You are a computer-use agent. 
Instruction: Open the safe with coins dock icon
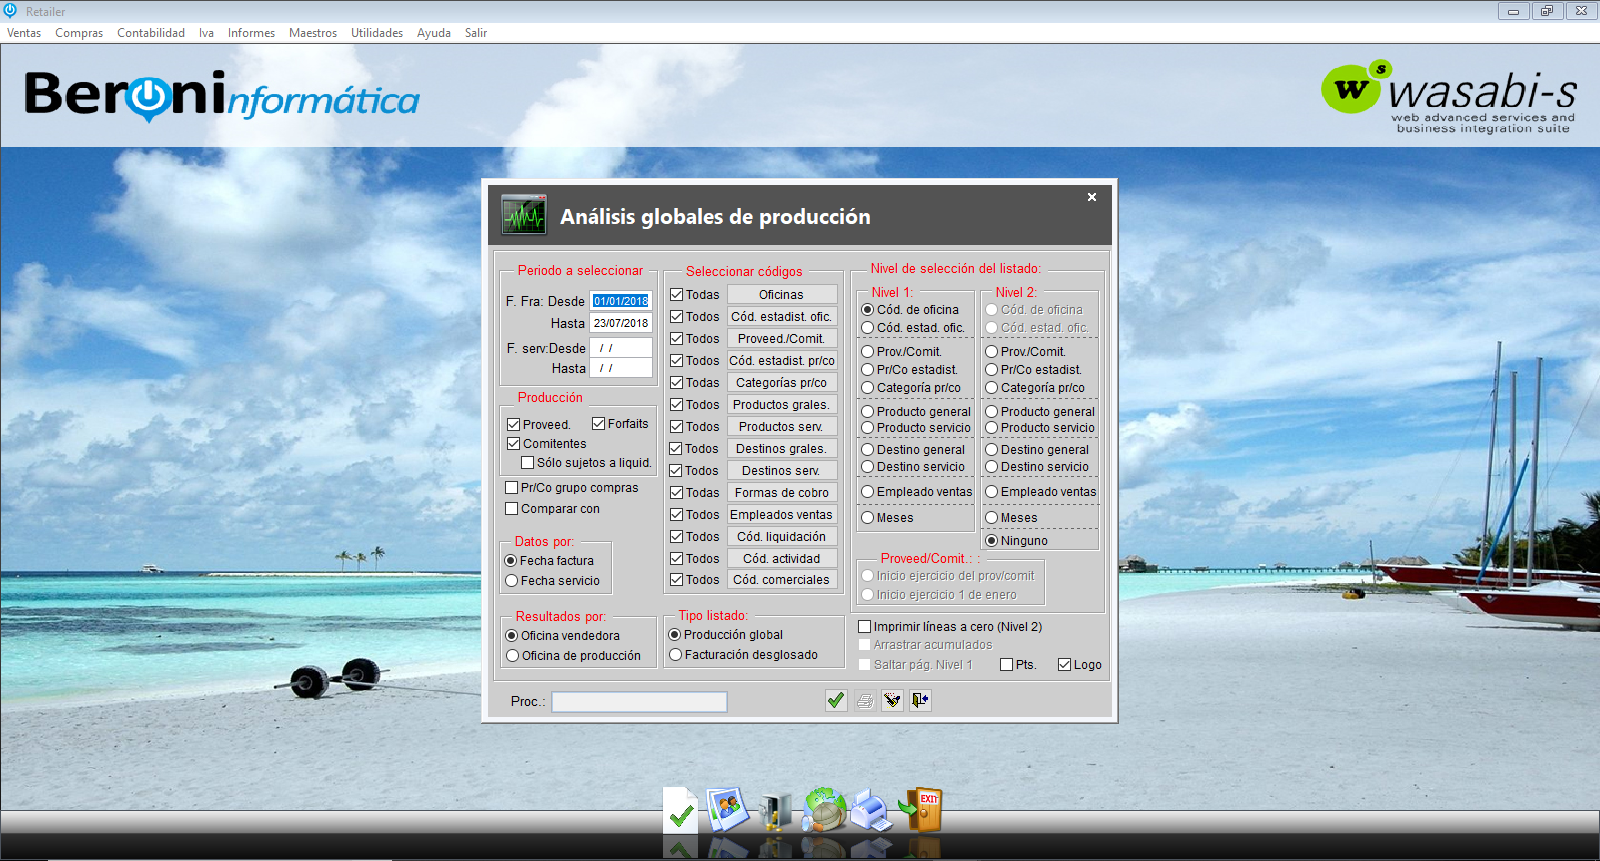pyautogui.click(x=775, y=810)
